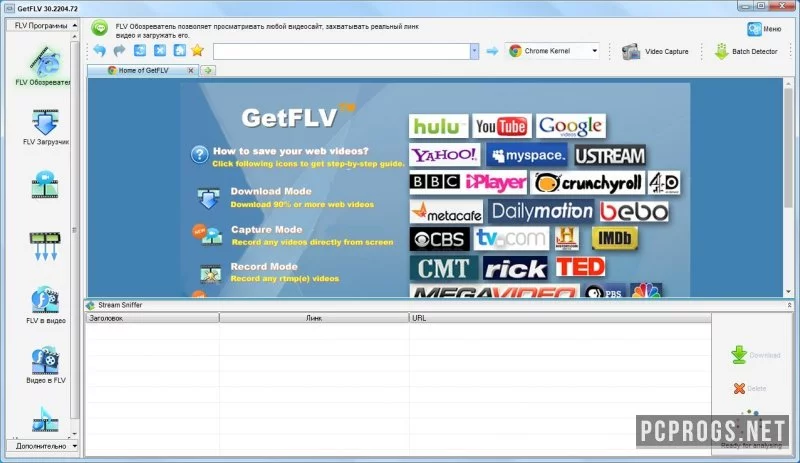
Task: Click the Линк column header
Action: (x=314, y=318)
